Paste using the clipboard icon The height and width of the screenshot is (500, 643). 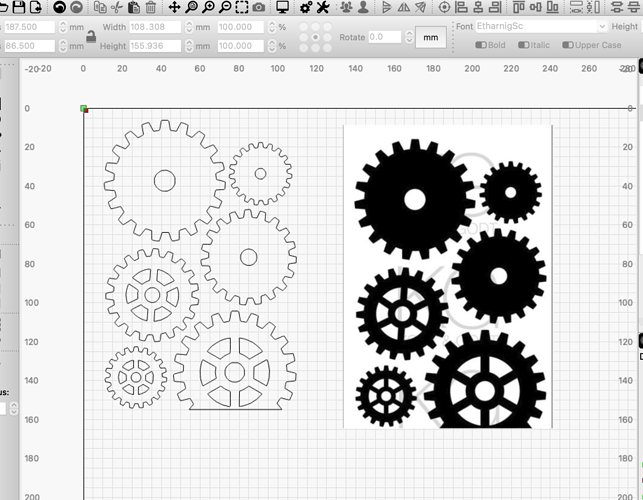tap(134, 7)
